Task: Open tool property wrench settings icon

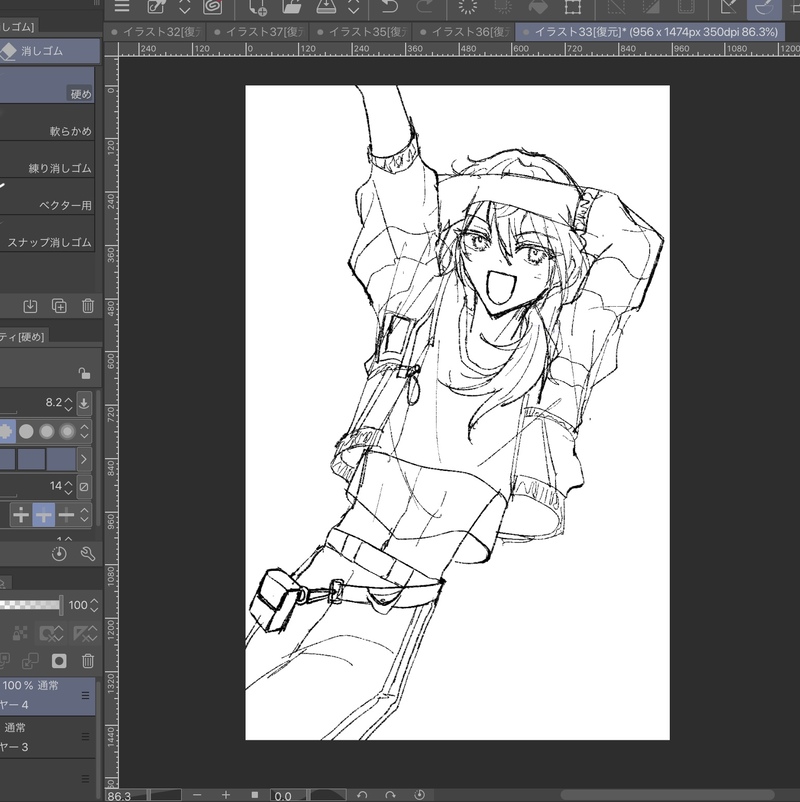Action: point(87,553)
